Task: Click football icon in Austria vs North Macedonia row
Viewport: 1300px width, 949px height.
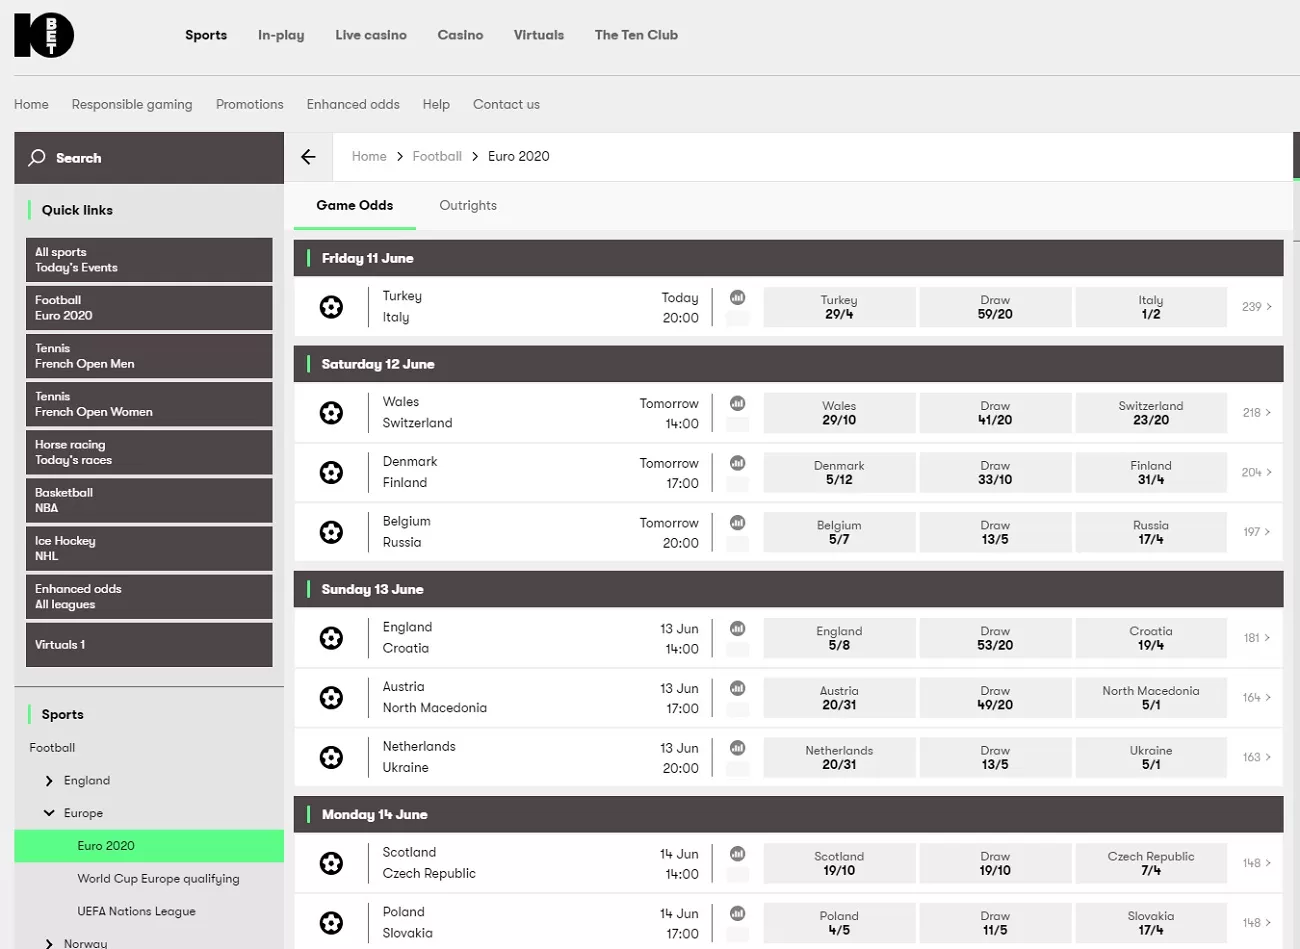Action: coord(331,697)
